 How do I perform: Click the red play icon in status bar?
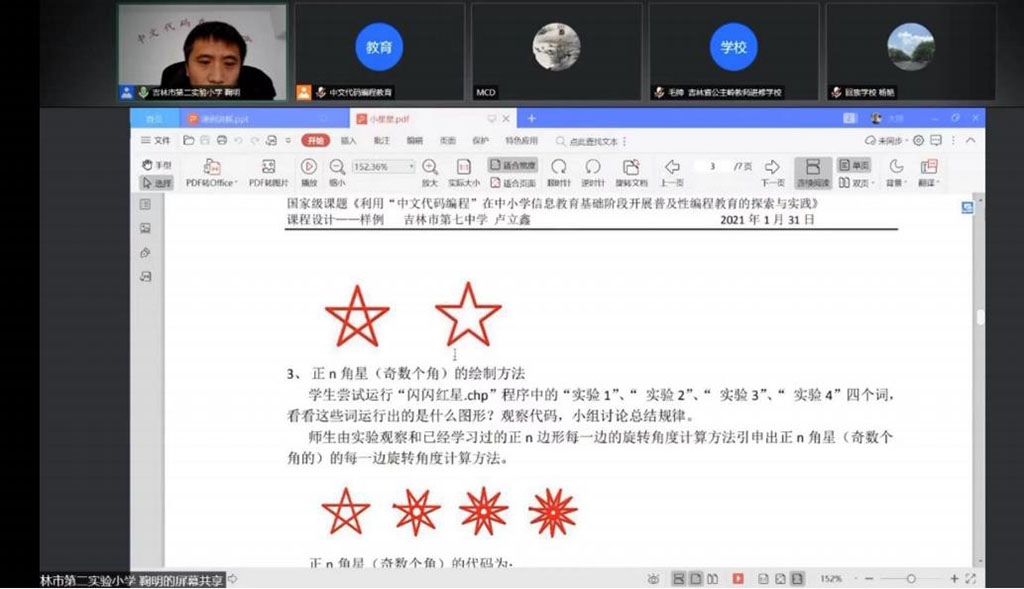(738, 579)
